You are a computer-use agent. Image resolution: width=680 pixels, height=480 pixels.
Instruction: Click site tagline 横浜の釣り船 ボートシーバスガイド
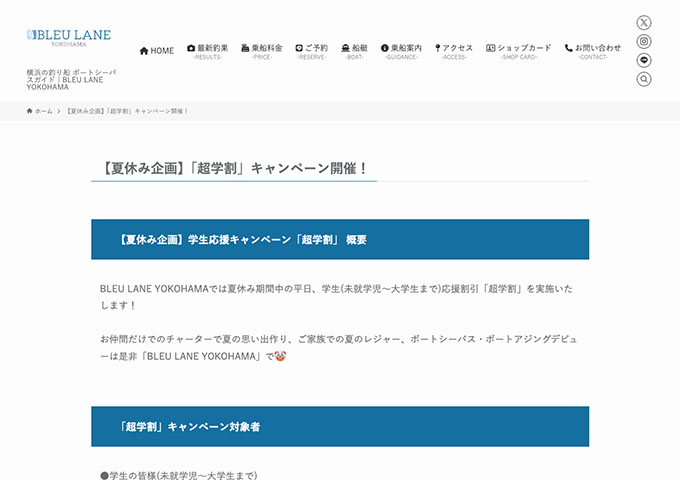(x=71, y=80)
